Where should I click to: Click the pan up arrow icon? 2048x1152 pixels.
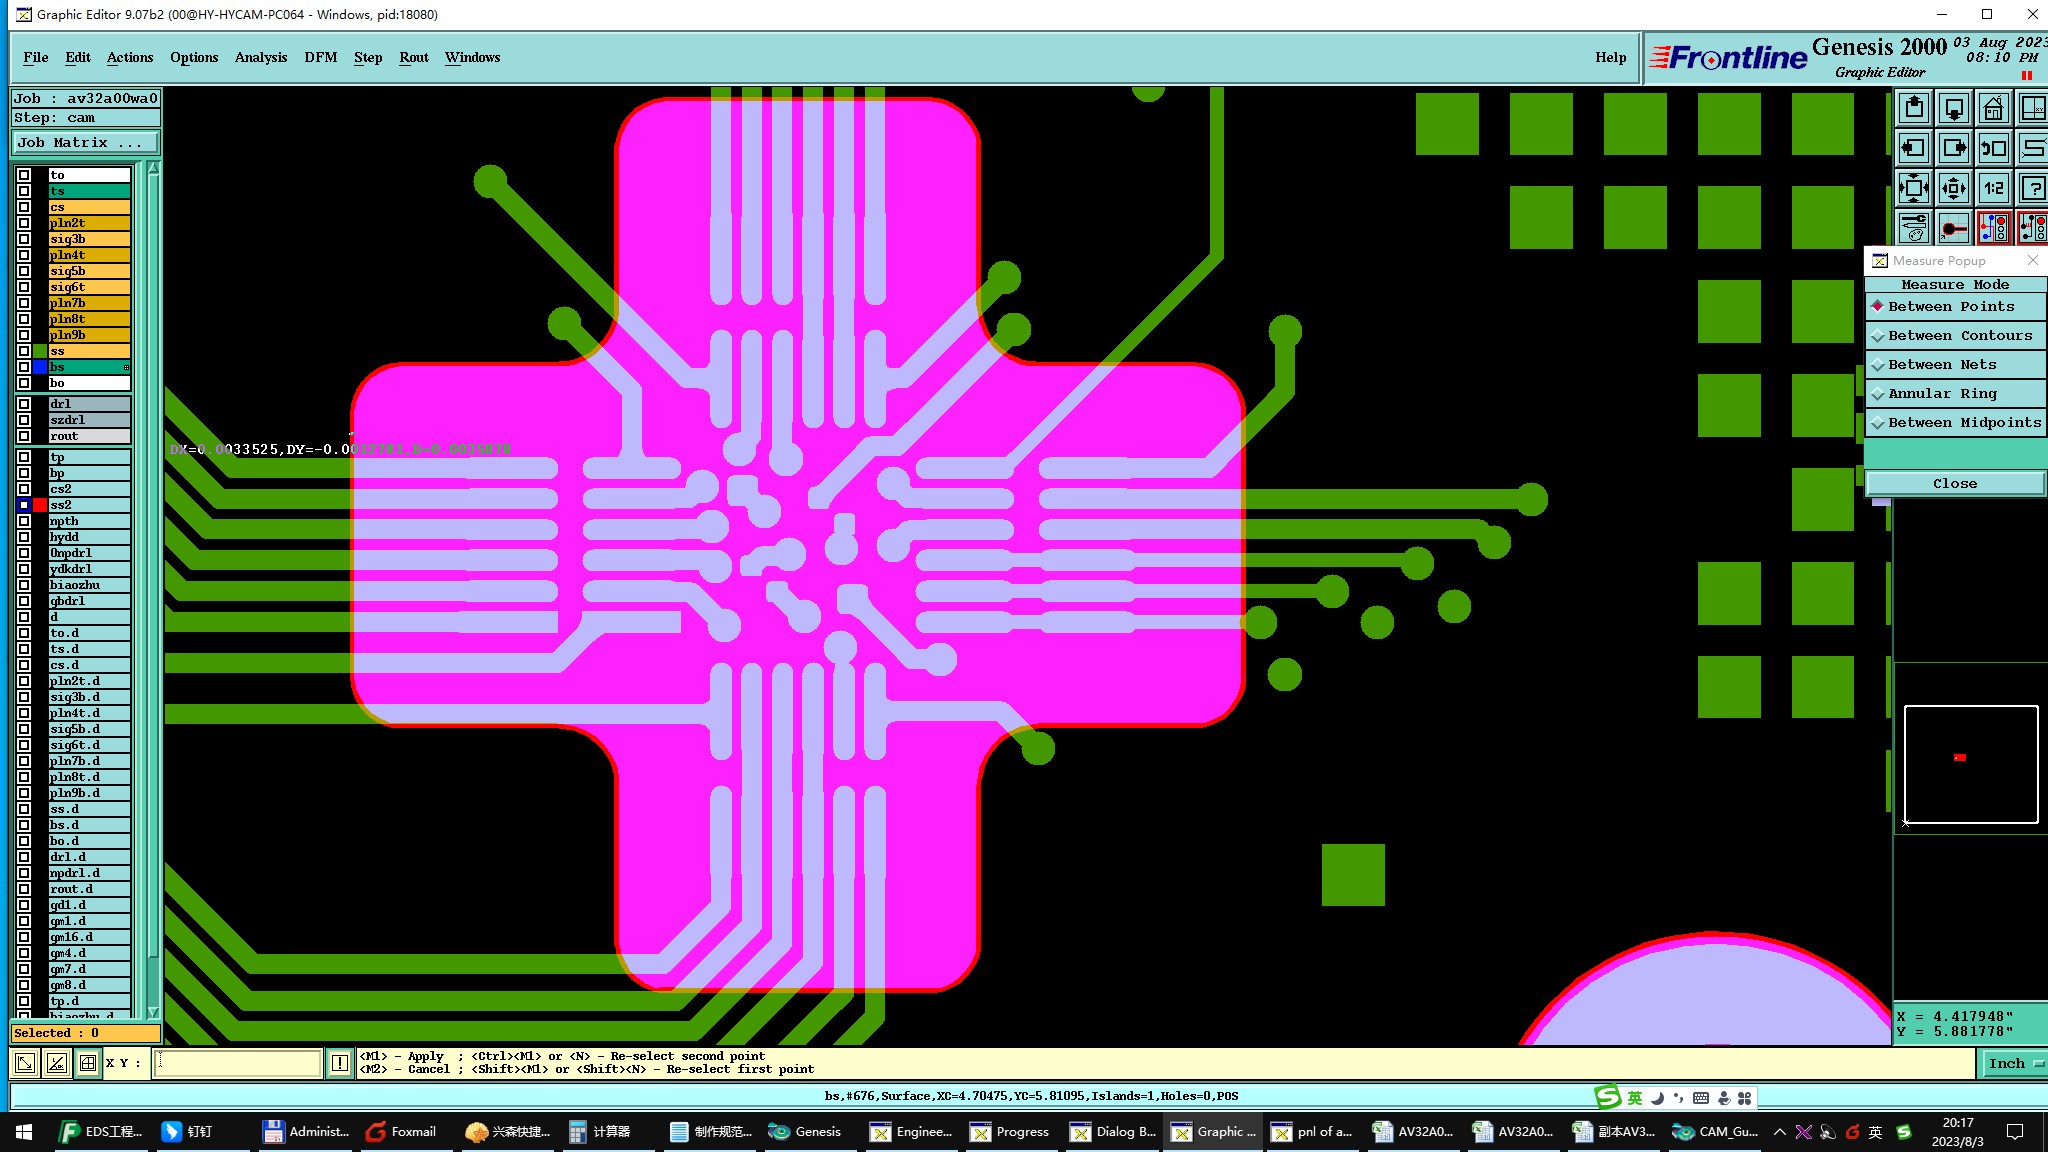pos(1913,108)
